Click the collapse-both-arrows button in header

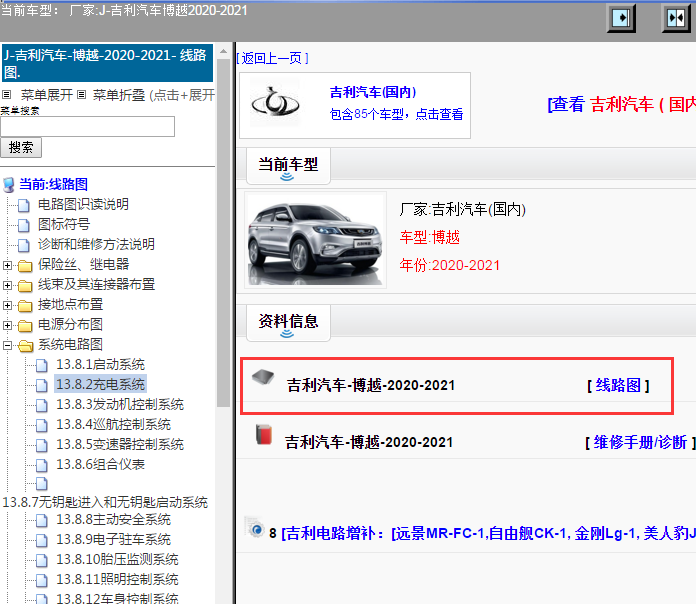tap(676, 18)
